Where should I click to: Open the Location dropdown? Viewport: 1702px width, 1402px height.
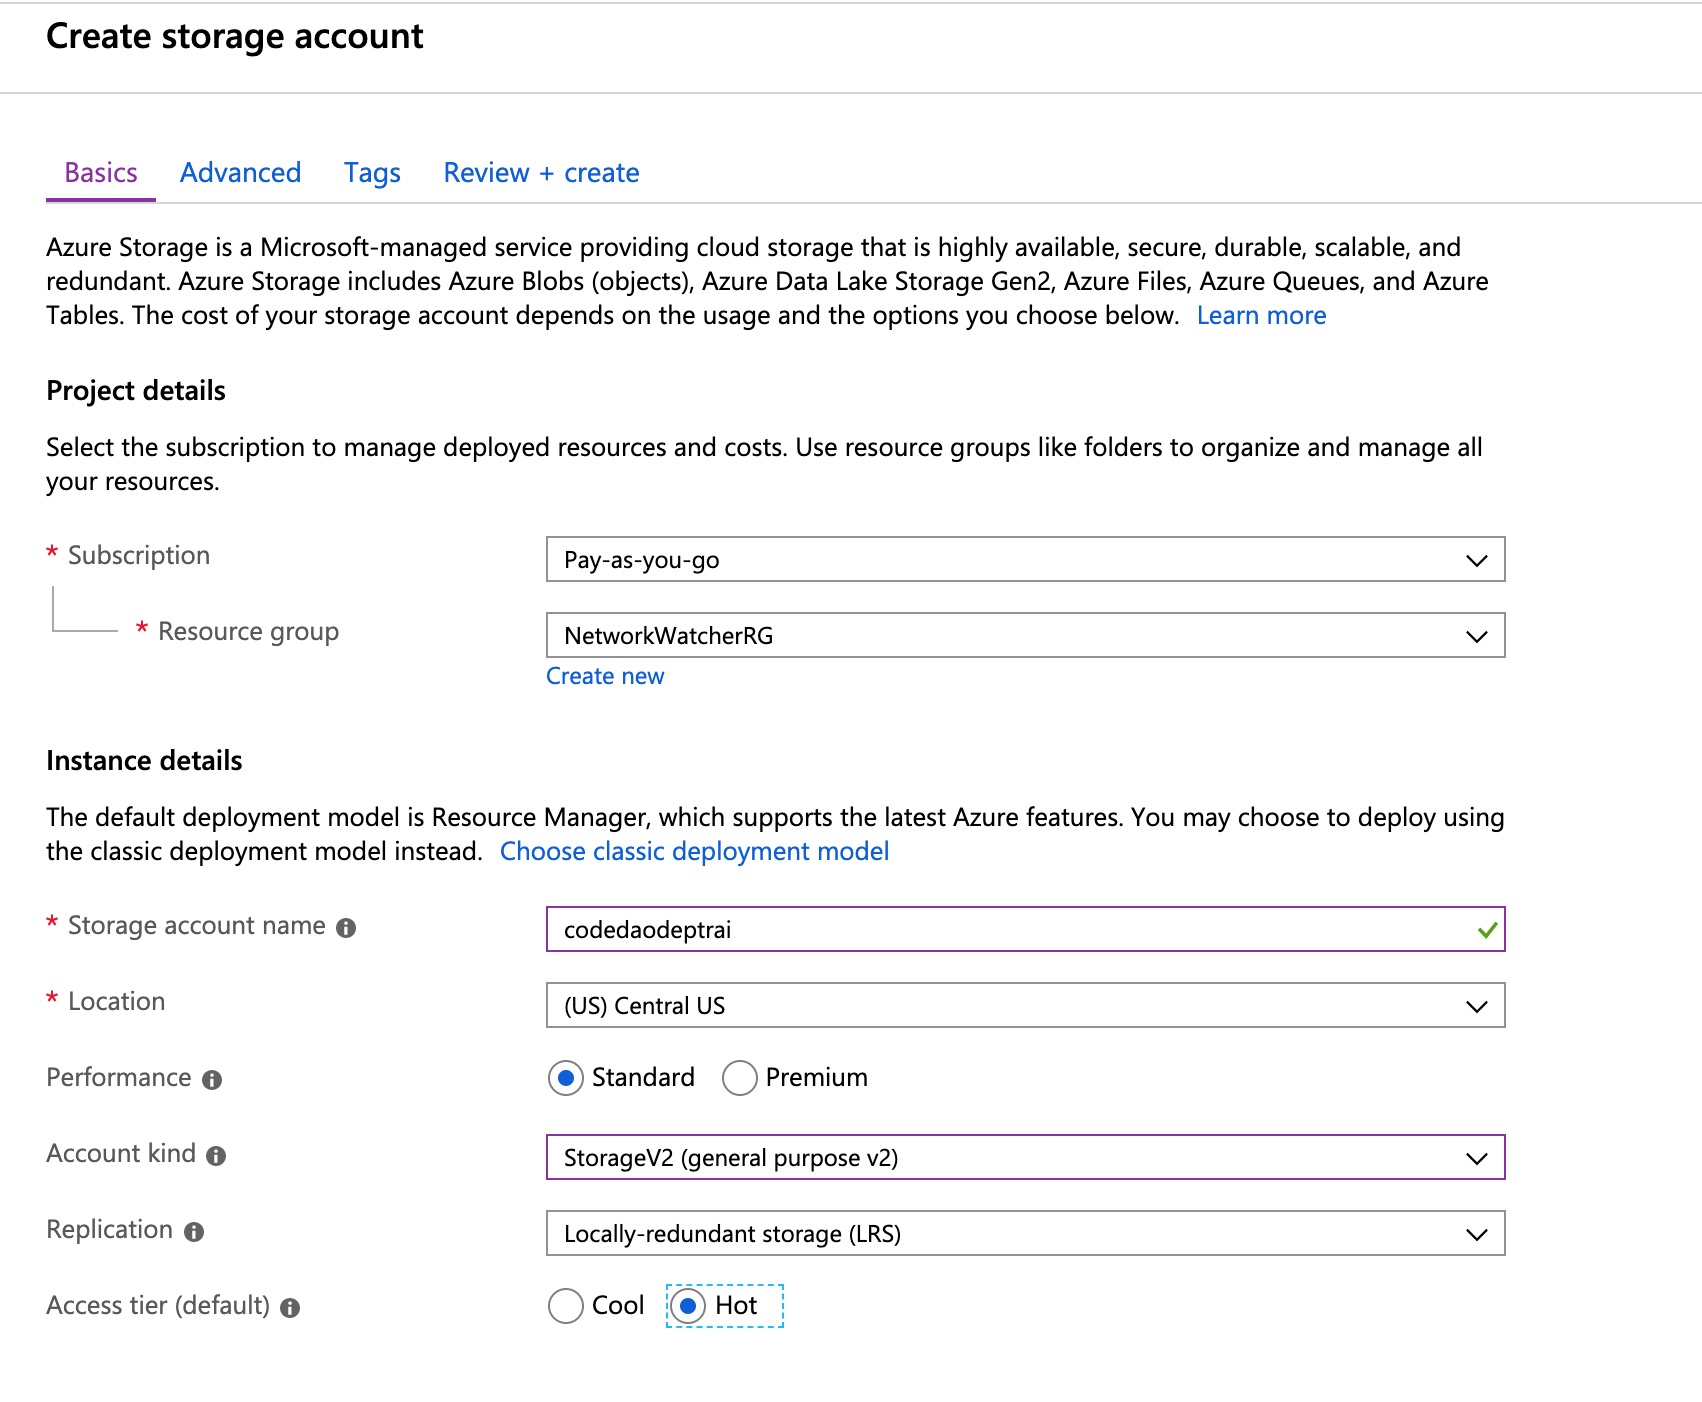click(x=1025, y=1006)
